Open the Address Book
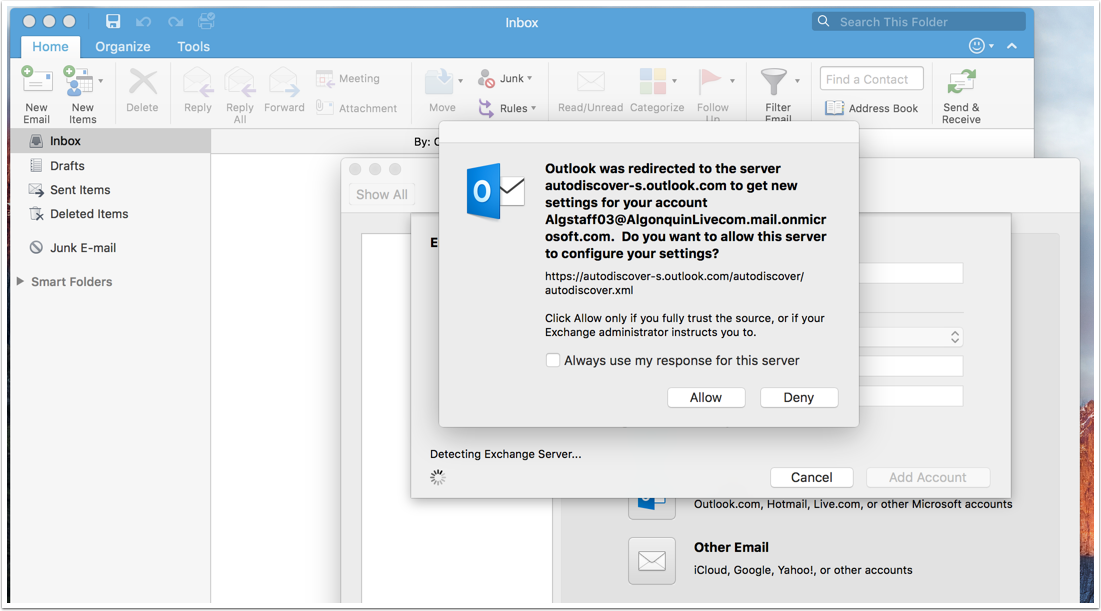1101x611 pixels. (871, 108)
